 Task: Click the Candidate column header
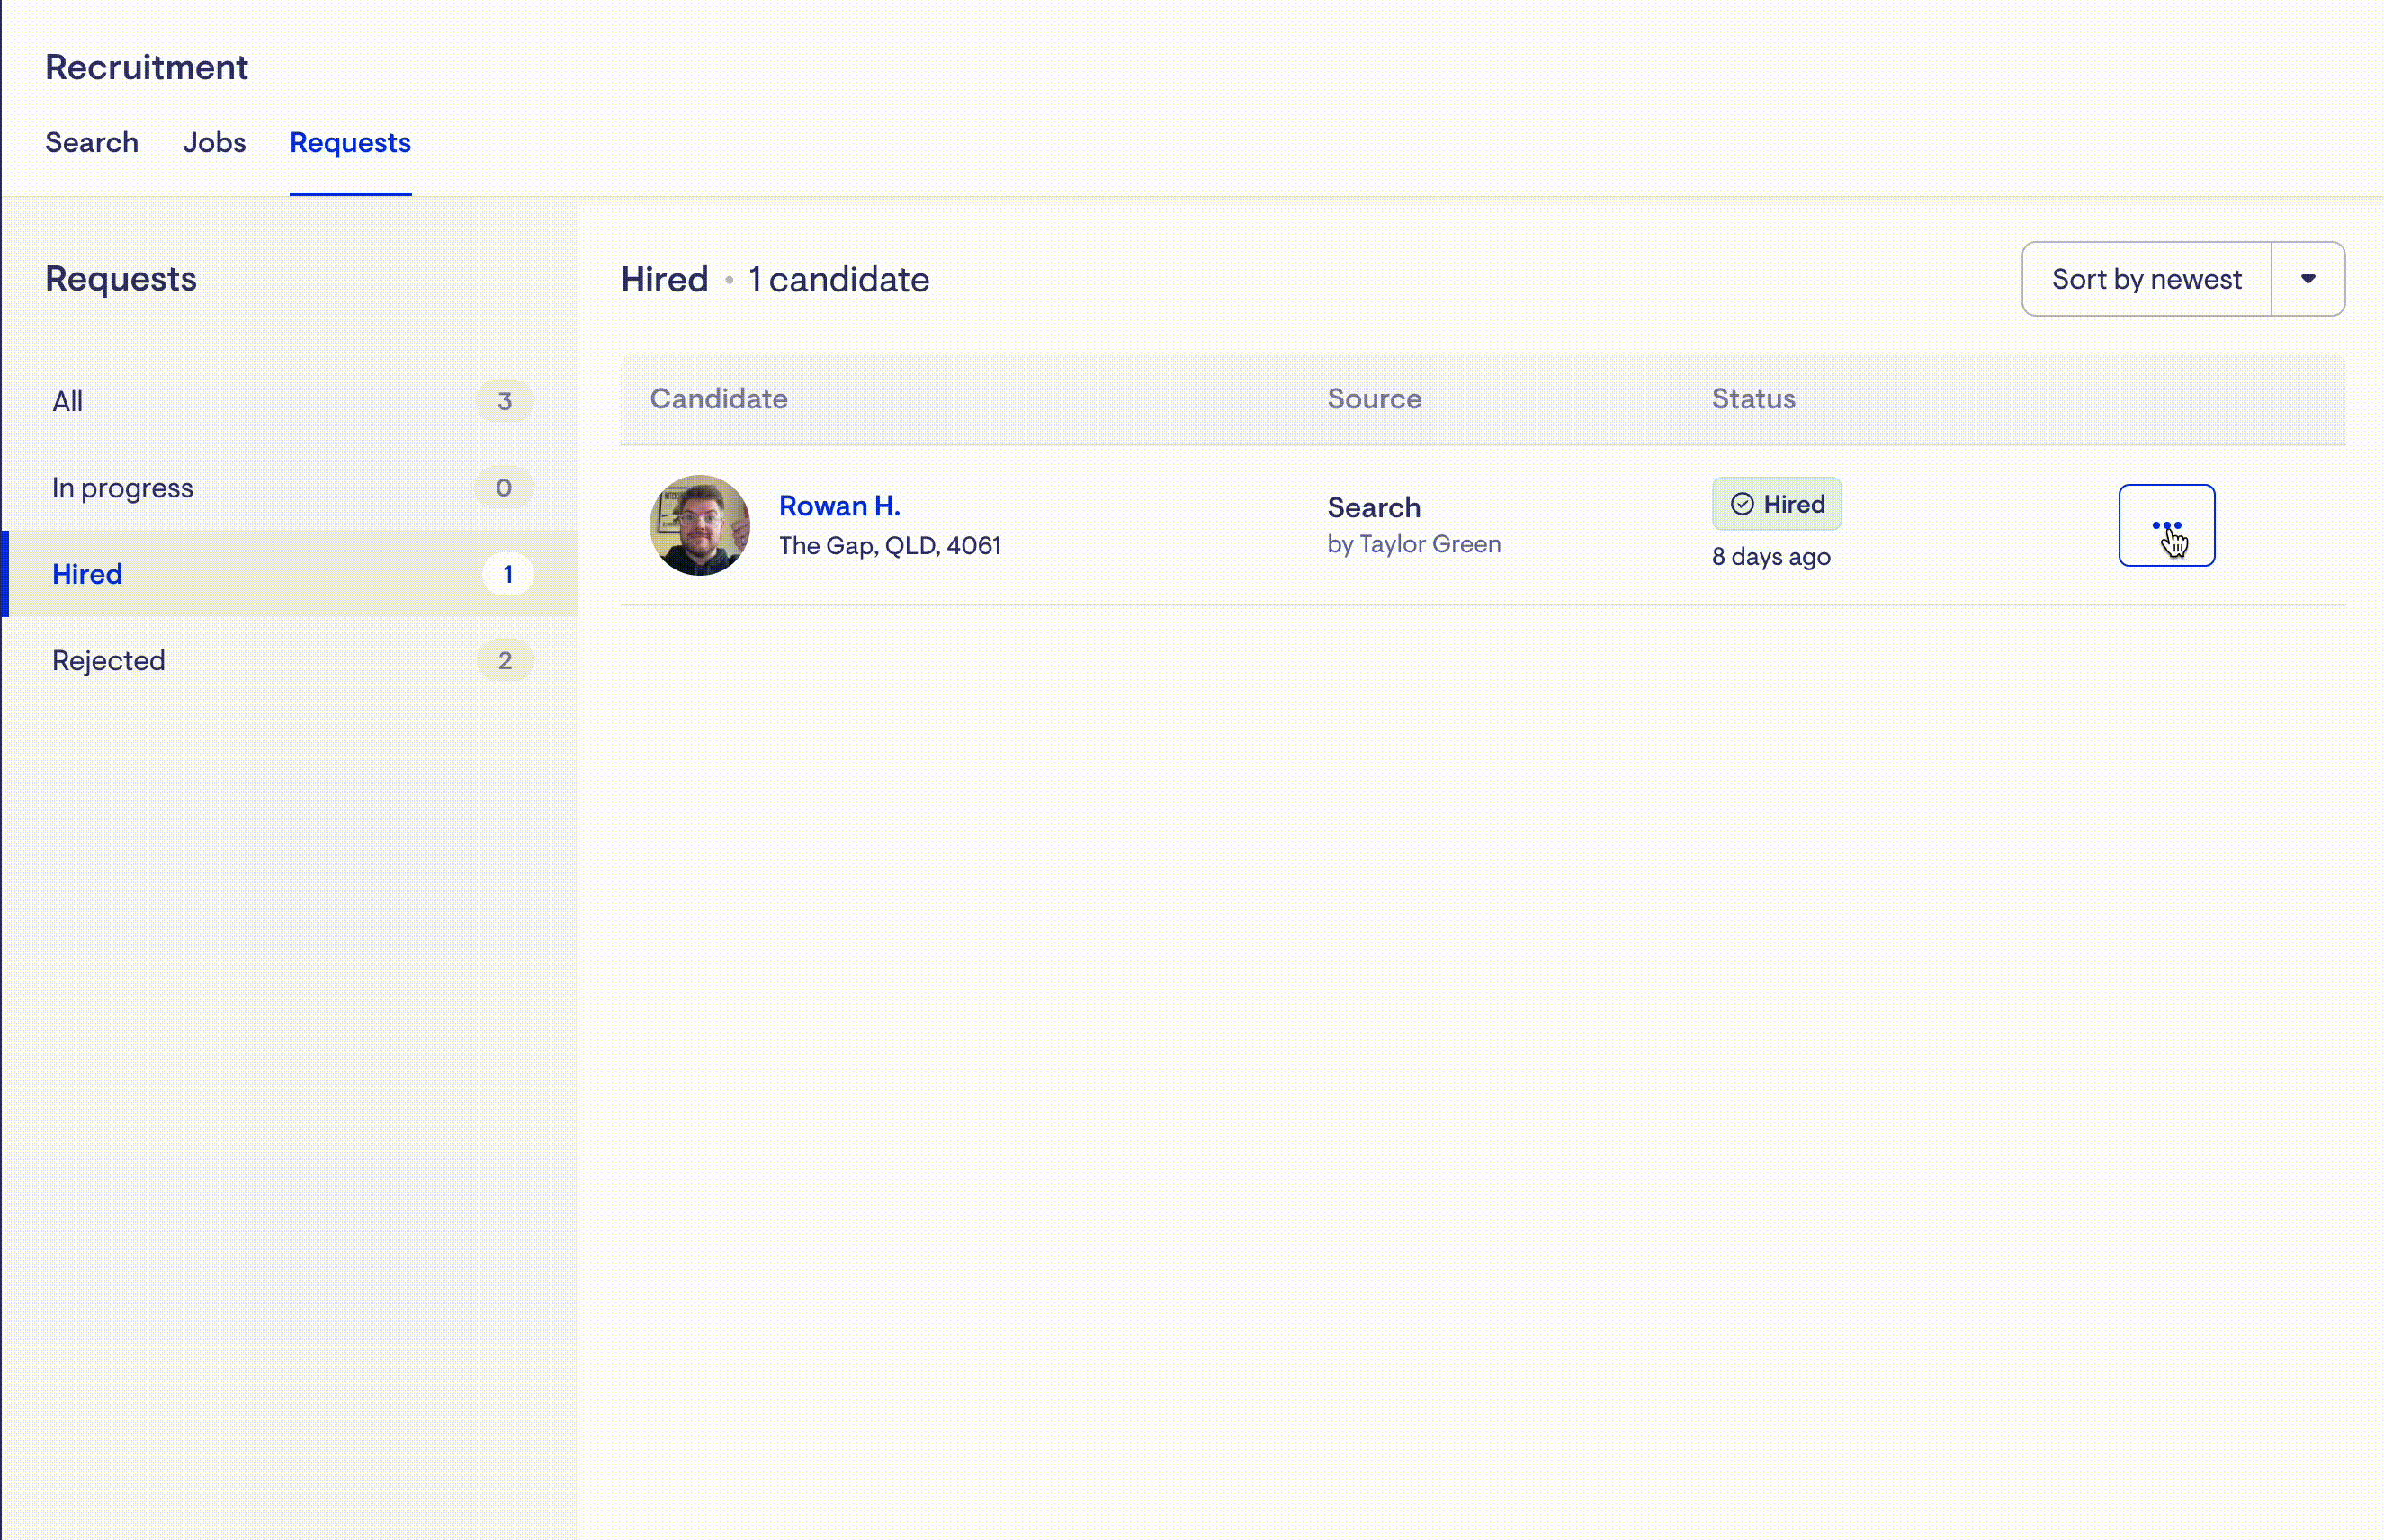coord(718,398)
